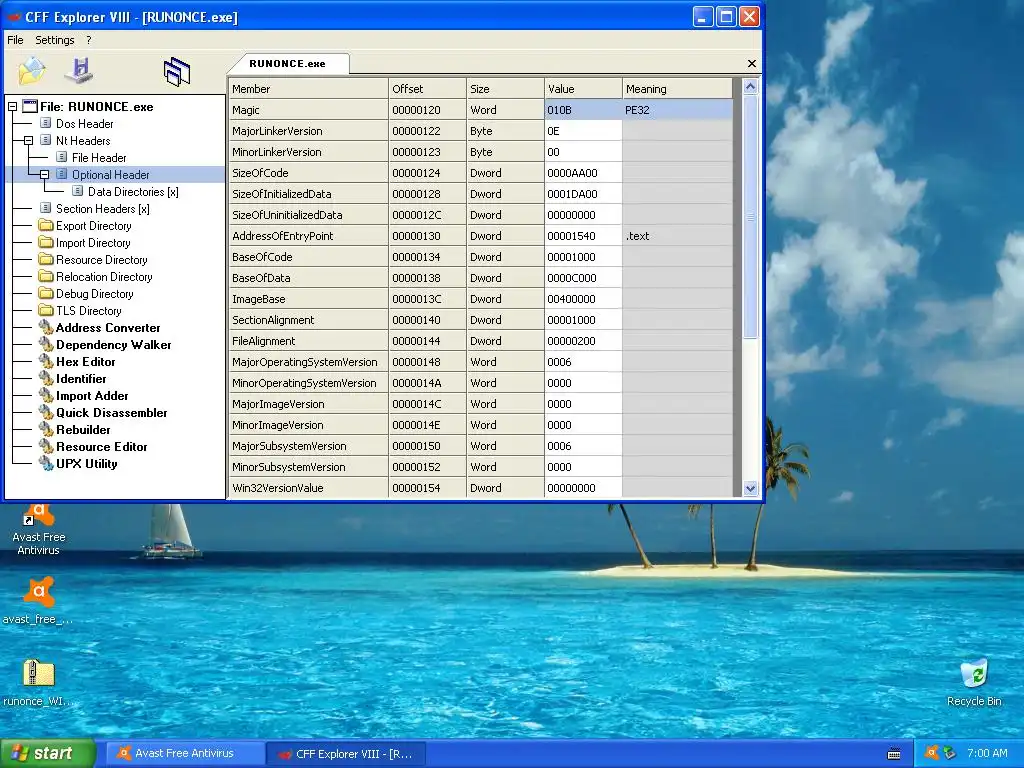Click the Offset column header
1024x768 pixels.
point(427,88)
